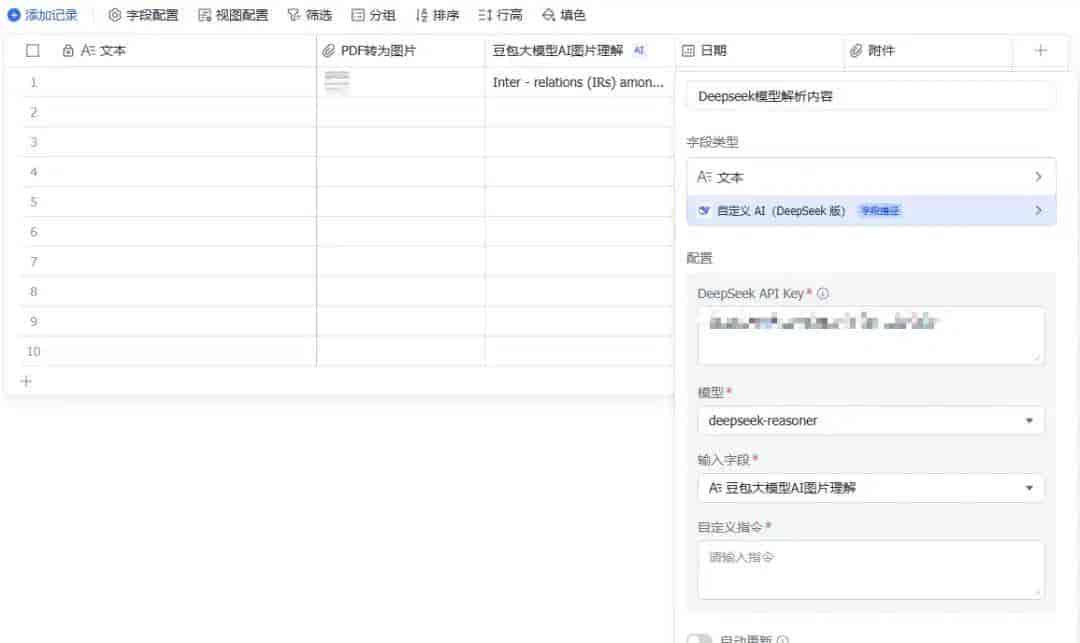Expand the 文本 field type selector
This screenshot has width=1080, height=643.
coord(871,177)
